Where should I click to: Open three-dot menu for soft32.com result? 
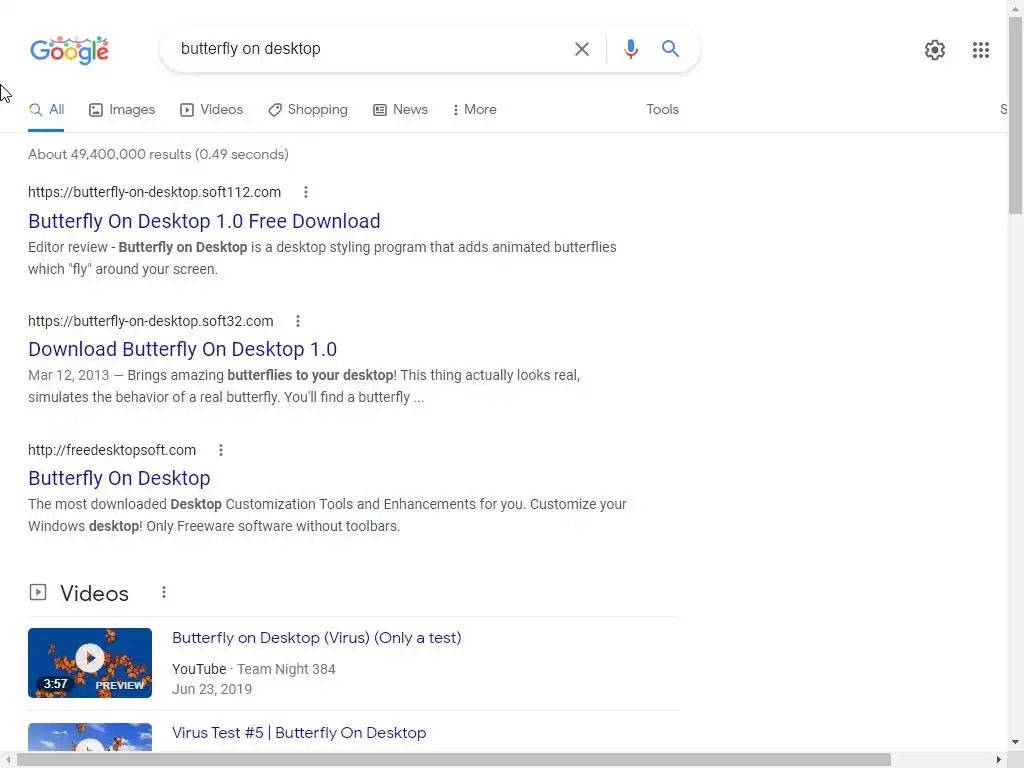pyautogui.click(x=298, y=321)
